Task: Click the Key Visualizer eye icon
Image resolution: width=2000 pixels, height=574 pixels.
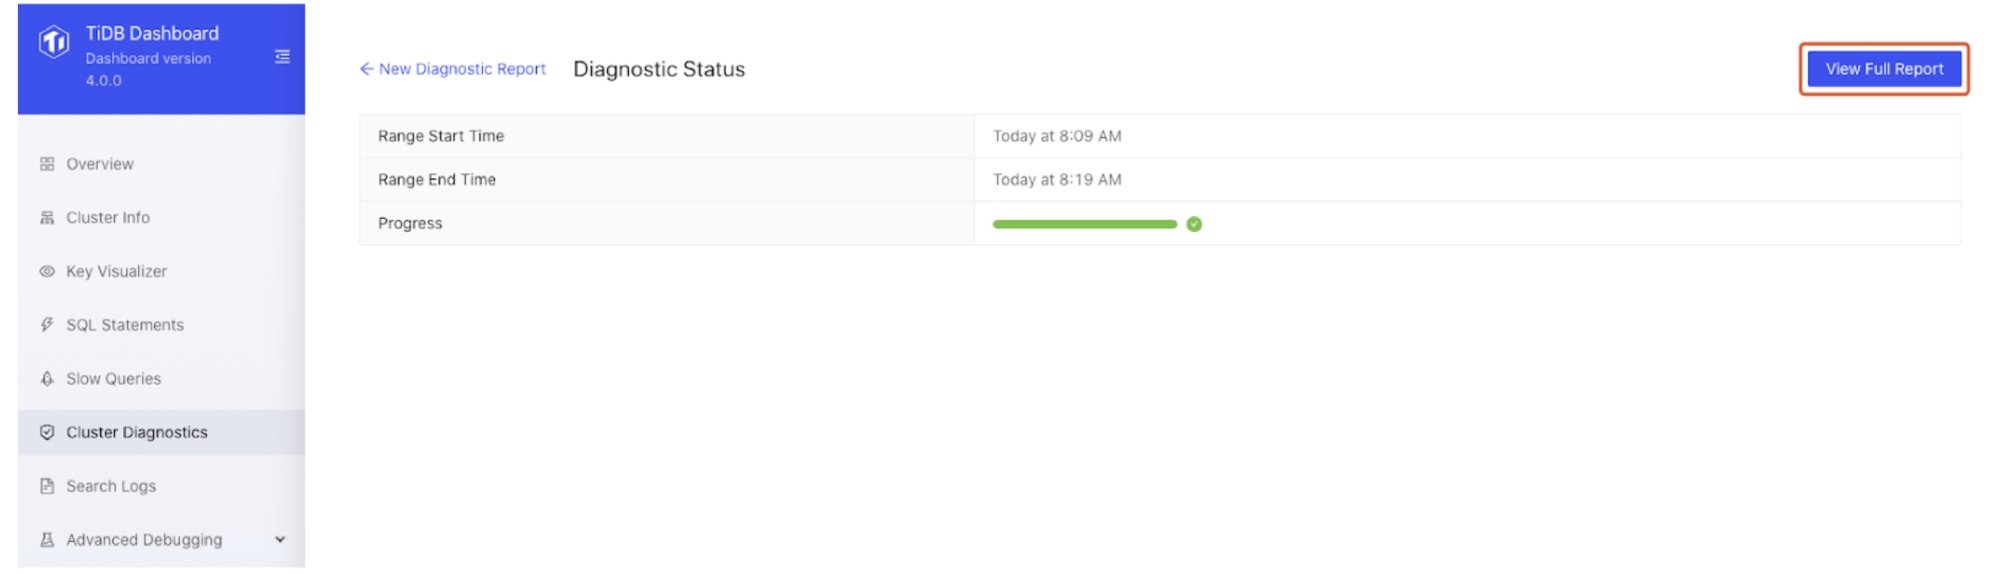Action: 47,272
